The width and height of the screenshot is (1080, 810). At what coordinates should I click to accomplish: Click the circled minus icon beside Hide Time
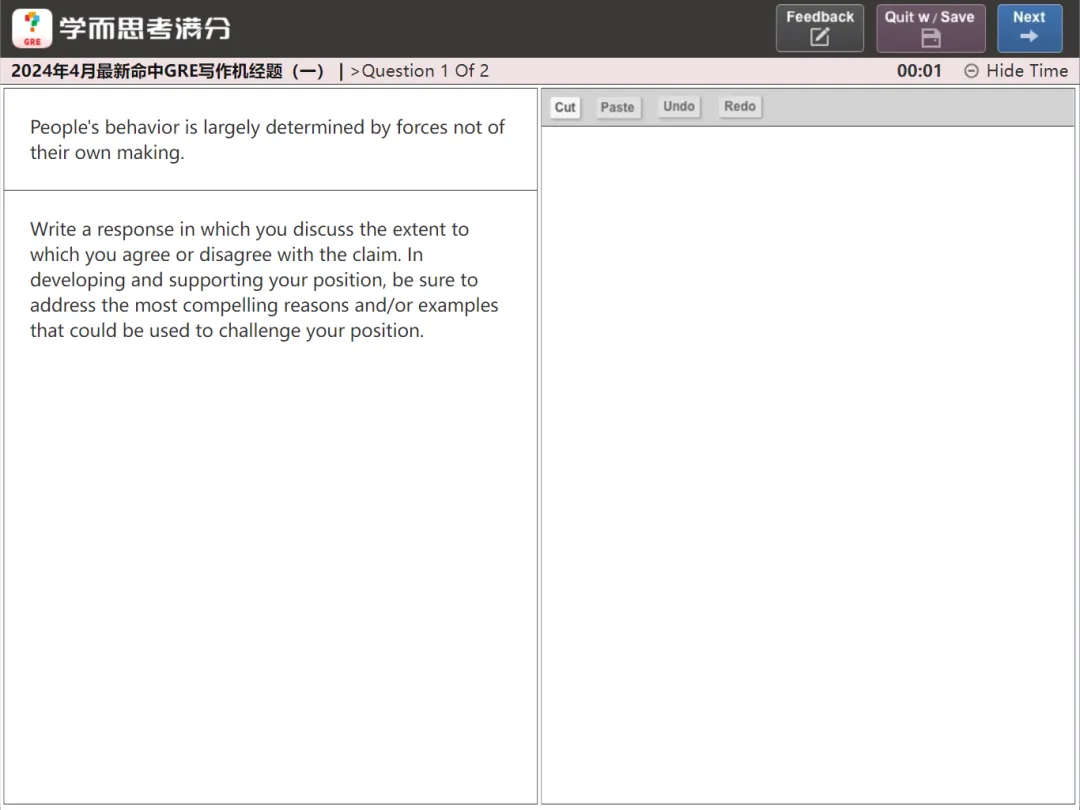[971, 71]
